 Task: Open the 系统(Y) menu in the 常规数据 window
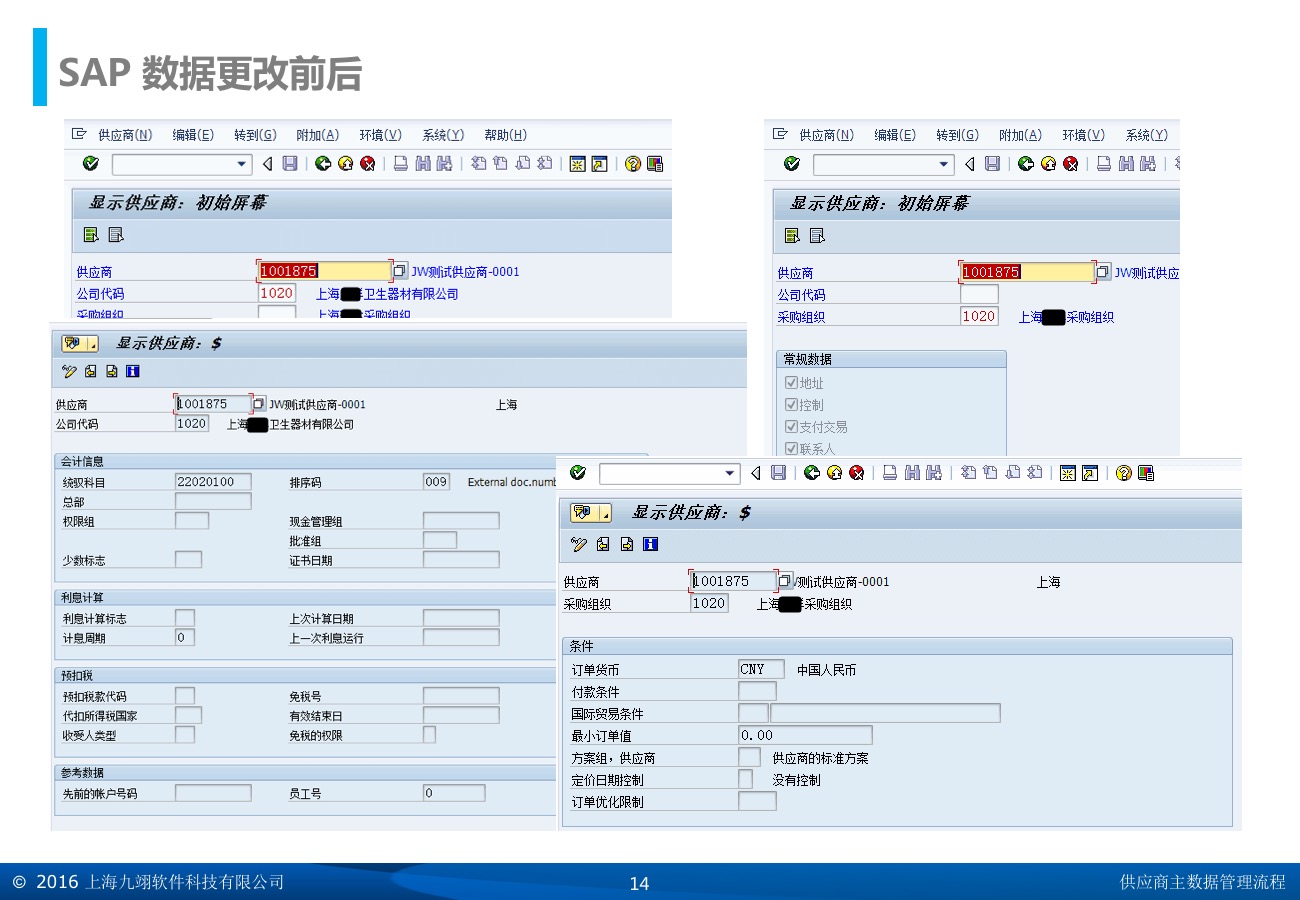pos(1146,135)
